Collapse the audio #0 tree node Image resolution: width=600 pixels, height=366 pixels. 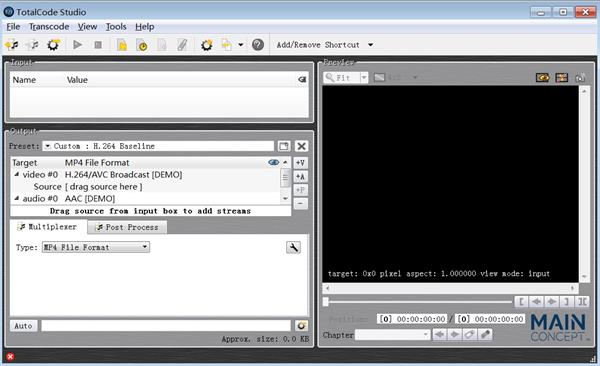pyautogui.click(x=16, y=198)
